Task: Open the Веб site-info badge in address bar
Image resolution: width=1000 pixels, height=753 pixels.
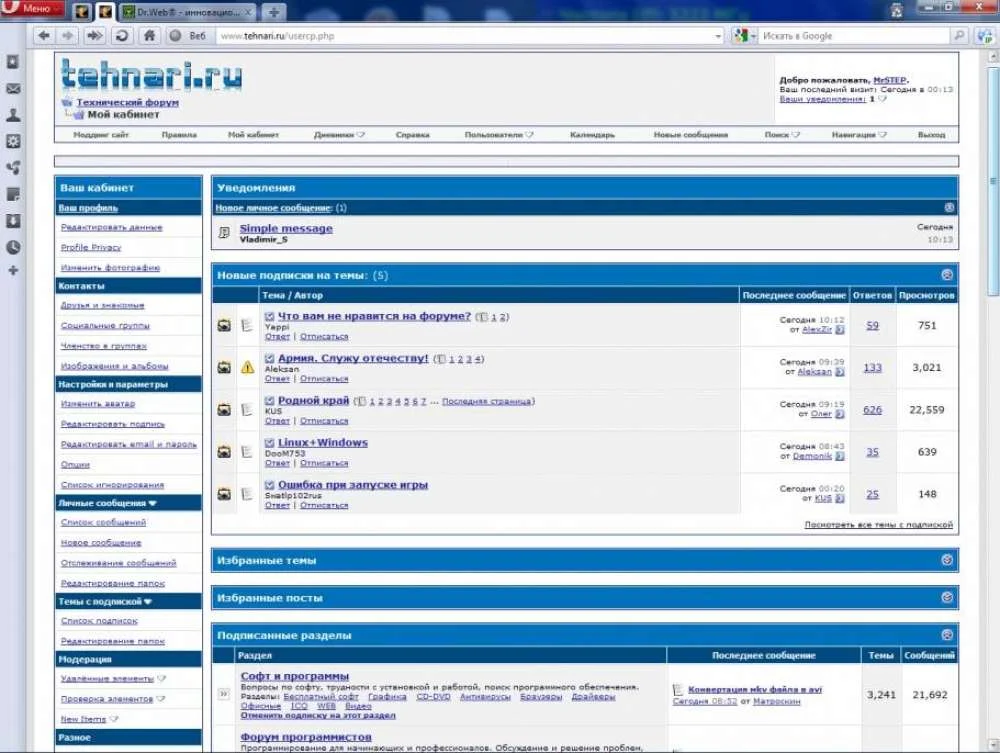Action: point(189,36)
